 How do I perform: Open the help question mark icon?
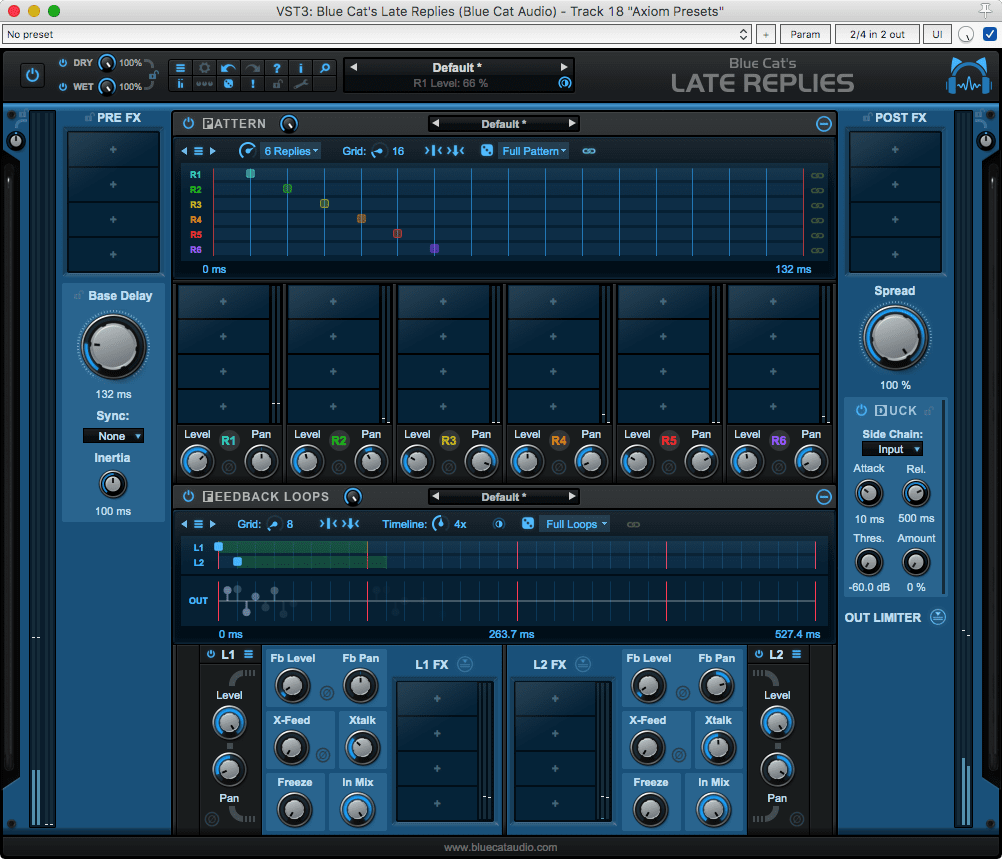coord(277,68)
